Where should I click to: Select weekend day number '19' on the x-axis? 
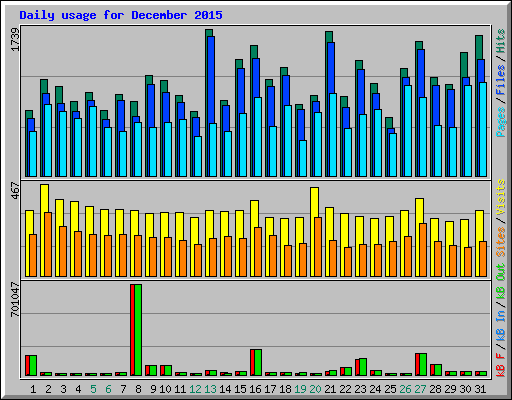pyautogui.click(x=300, y=389)
